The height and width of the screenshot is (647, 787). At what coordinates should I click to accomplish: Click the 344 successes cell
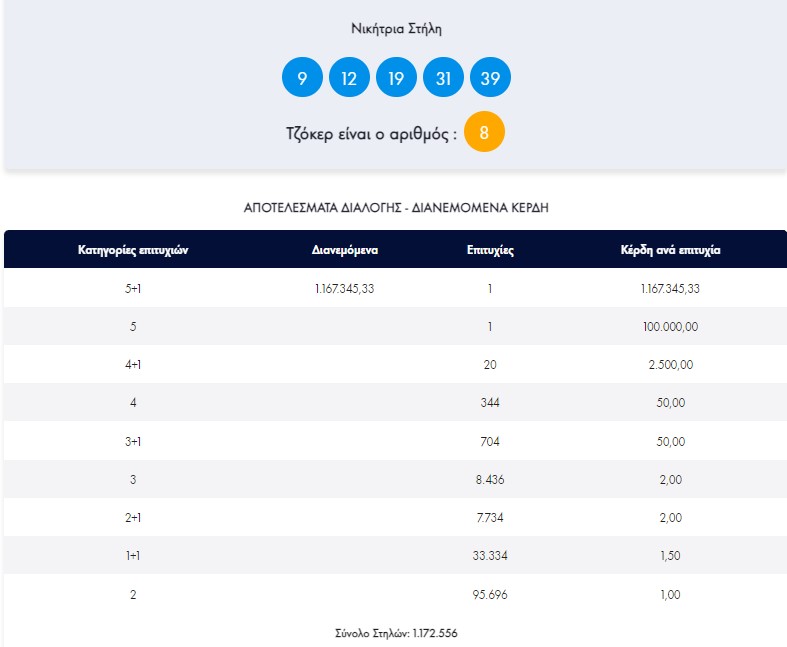(x=490, y=403)
